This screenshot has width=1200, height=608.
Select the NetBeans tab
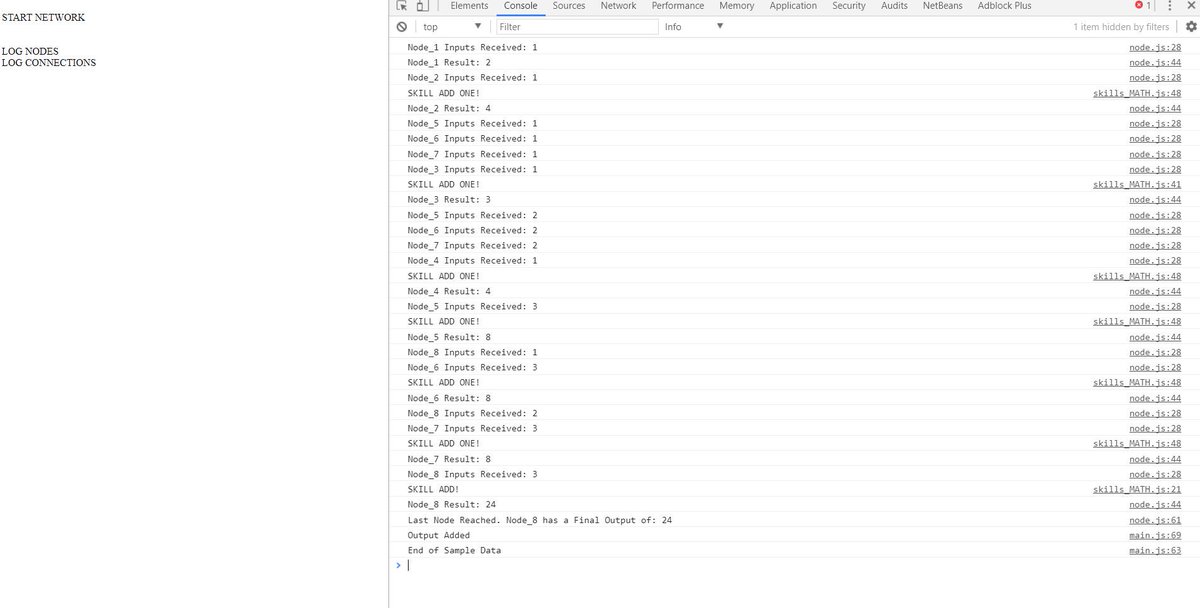(943, 6)
